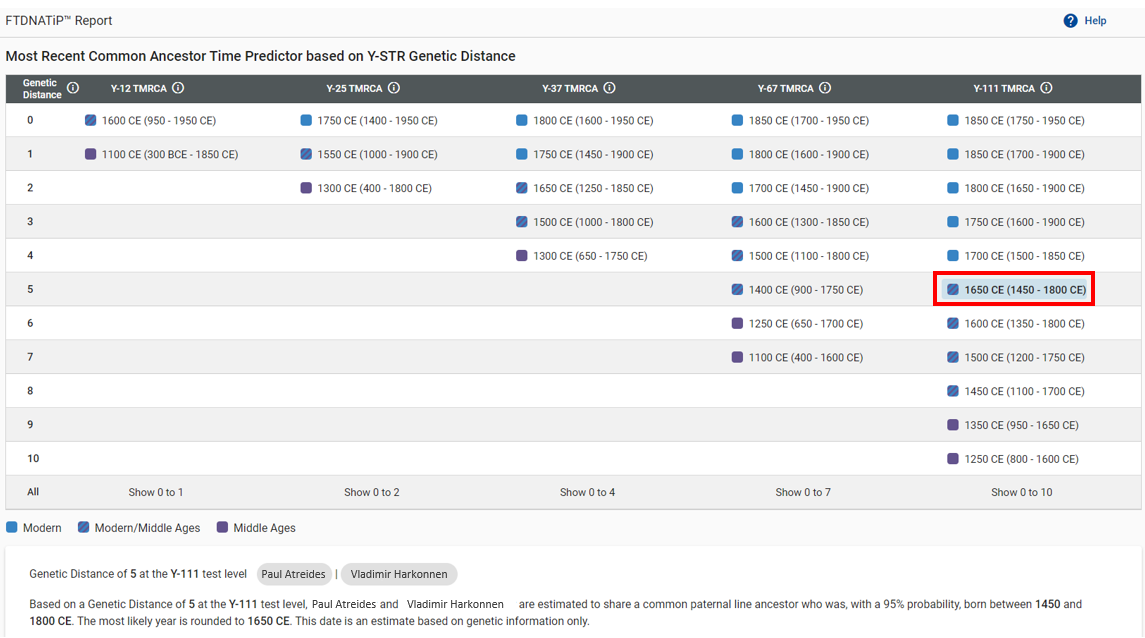Select cell 1500 CE (1000 - 1800 CE)
The image size is (1145, 638).
pos(584,222)
